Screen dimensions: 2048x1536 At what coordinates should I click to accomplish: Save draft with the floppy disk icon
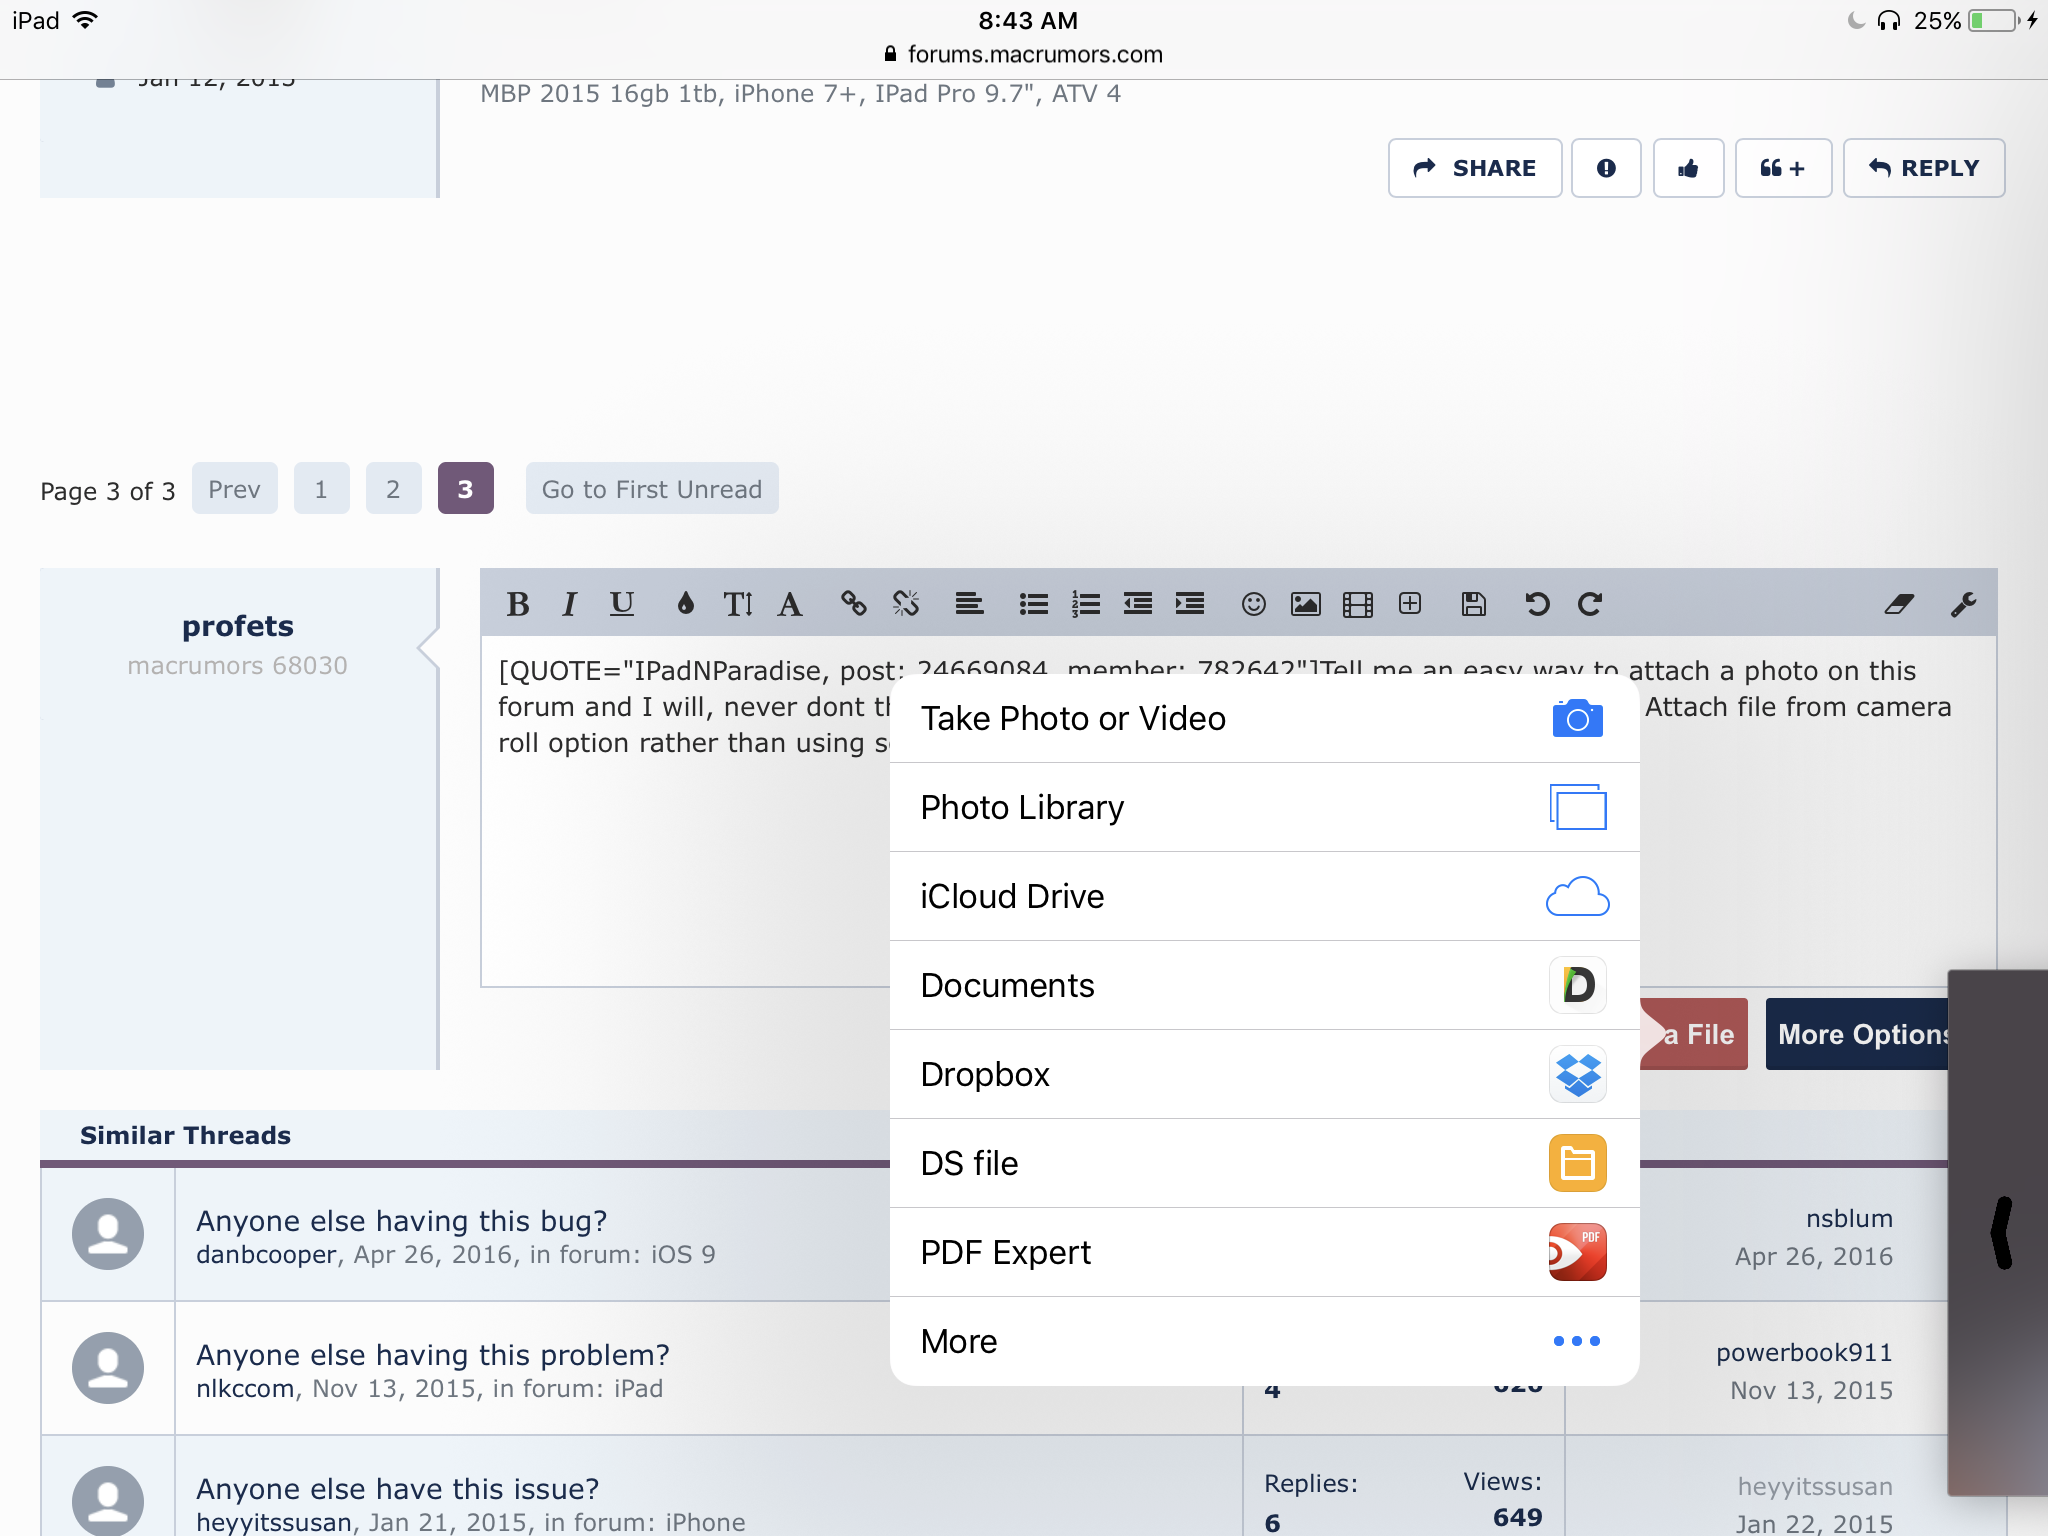point(1473,604)
